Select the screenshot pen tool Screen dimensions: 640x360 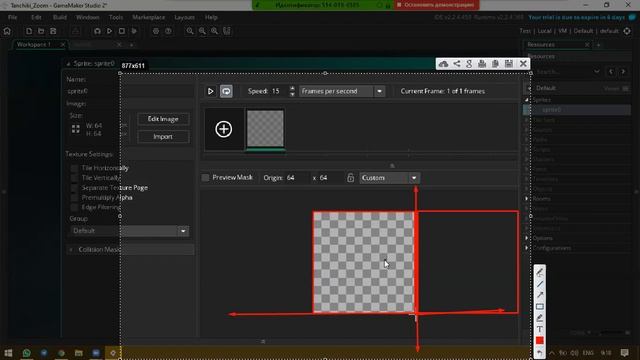point(540,272)
